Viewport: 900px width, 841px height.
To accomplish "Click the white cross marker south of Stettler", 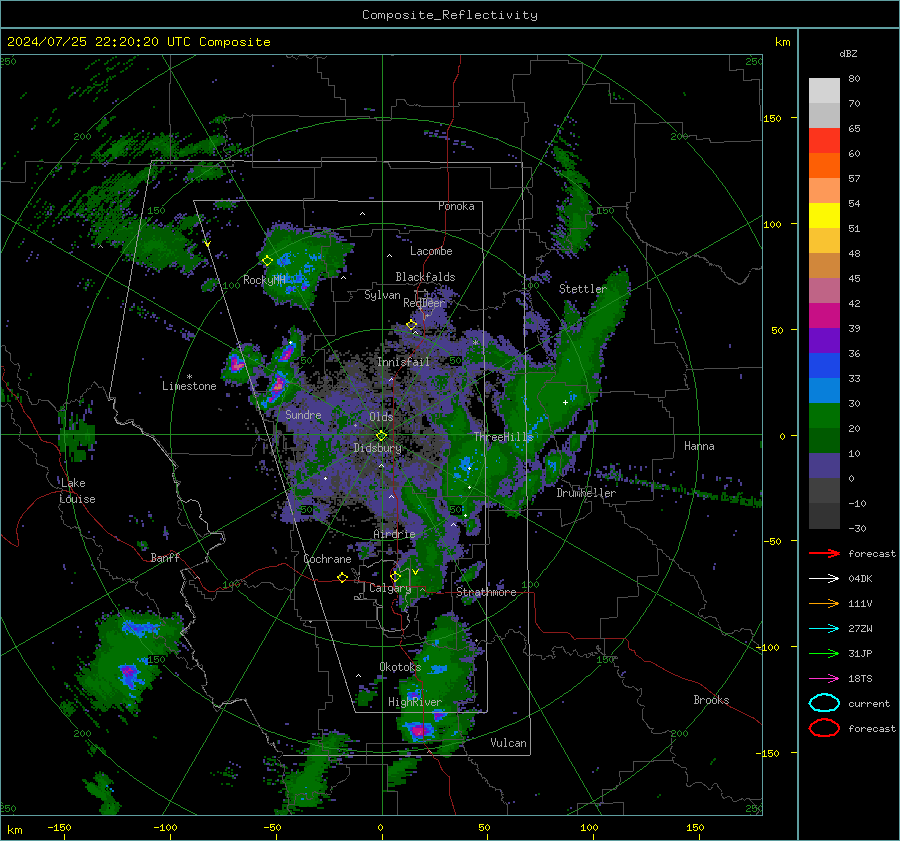I will (565, 402).
